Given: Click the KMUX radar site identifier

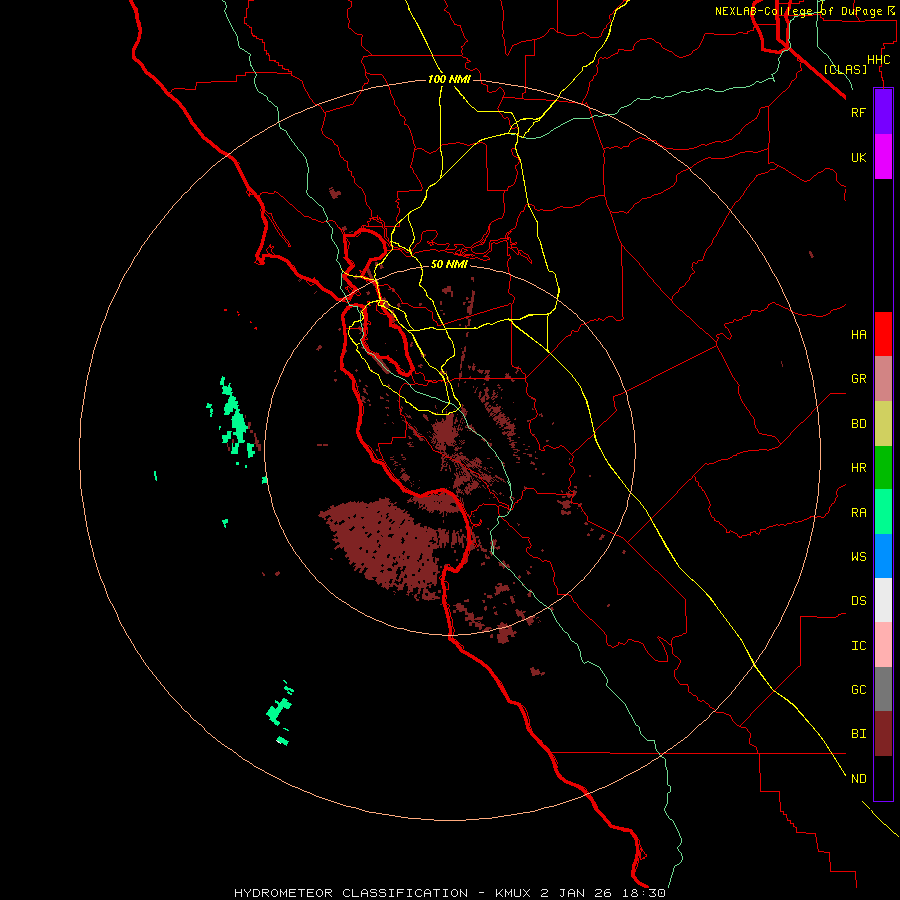Looking at the screenshot, I should click(515, 893).
